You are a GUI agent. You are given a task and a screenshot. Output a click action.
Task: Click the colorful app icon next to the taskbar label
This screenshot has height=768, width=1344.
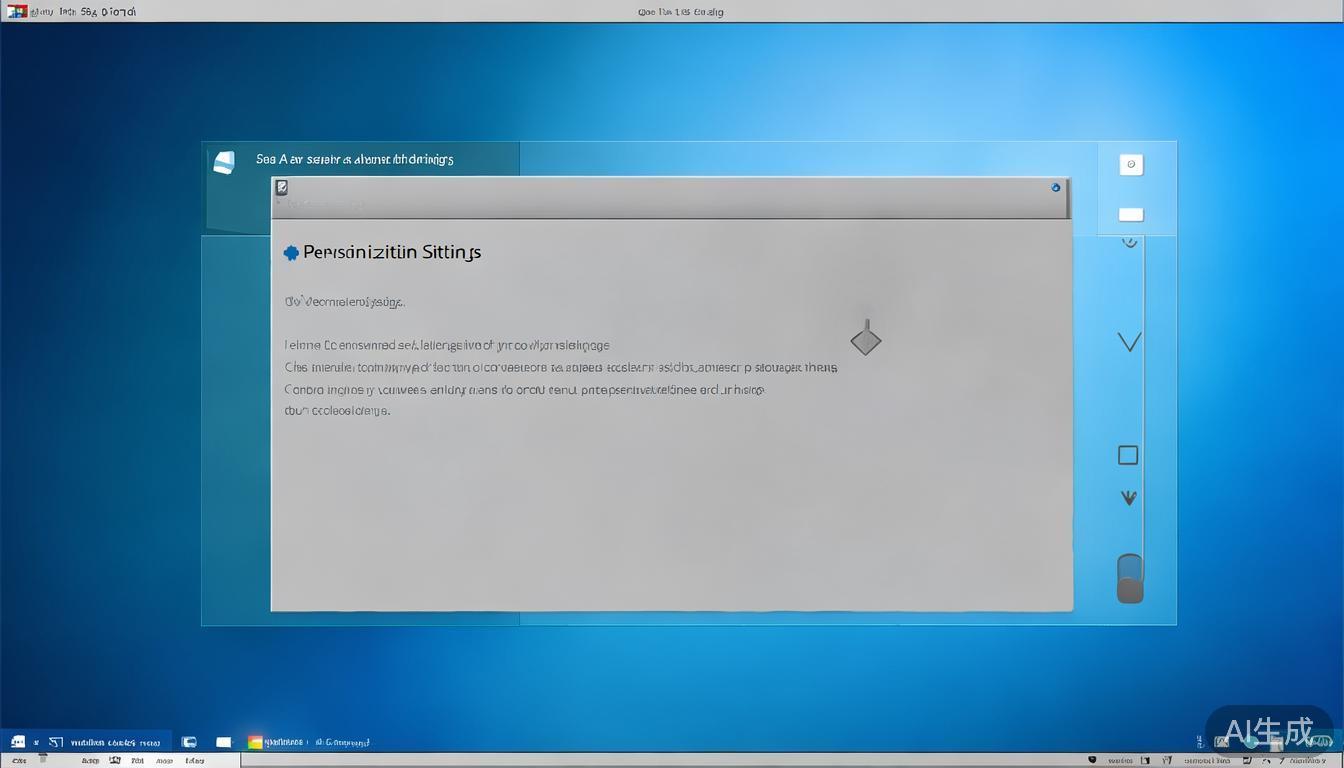(255, 742)
